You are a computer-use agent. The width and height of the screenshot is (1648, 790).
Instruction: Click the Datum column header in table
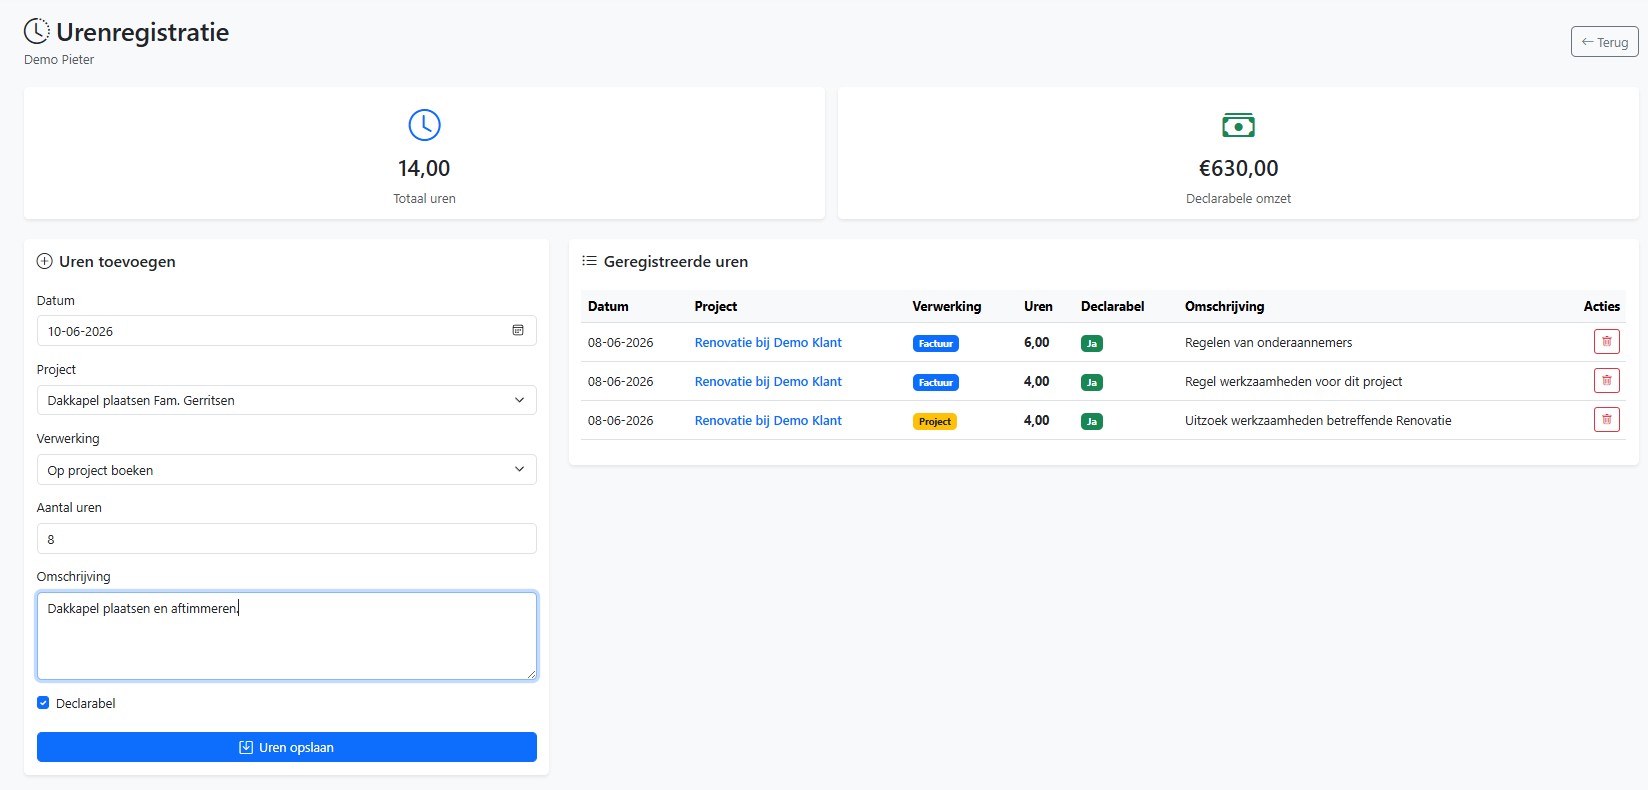pyautogui.click(x=608, y=306)
